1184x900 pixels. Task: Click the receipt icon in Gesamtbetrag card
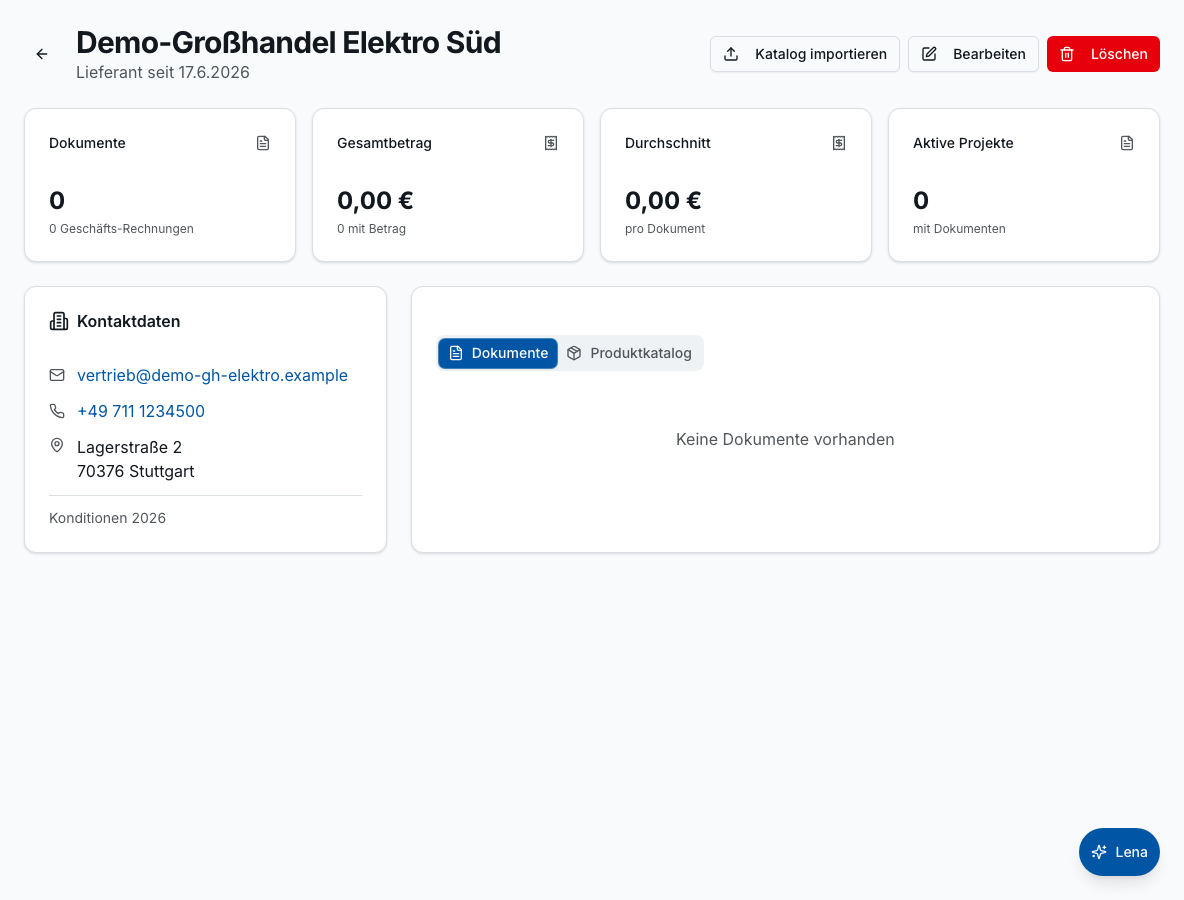click(550, 143)
